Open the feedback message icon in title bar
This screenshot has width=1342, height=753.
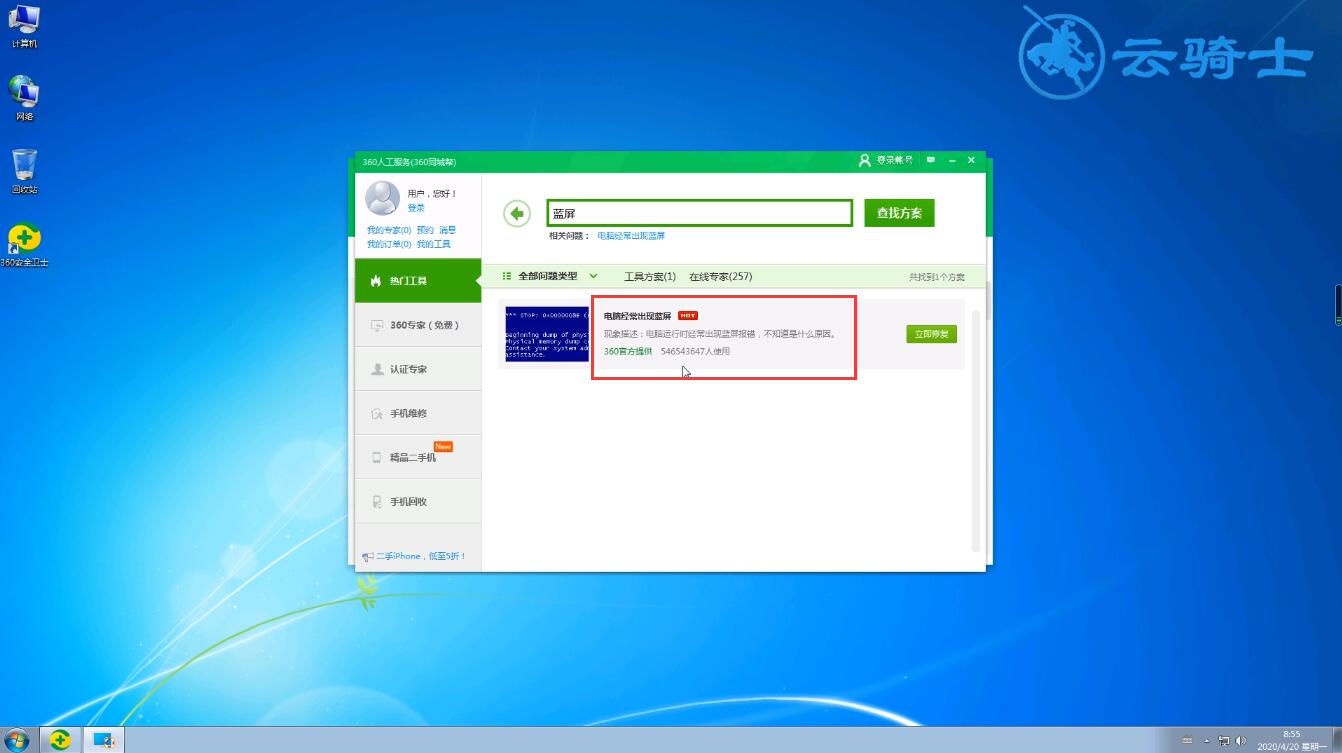931,160
